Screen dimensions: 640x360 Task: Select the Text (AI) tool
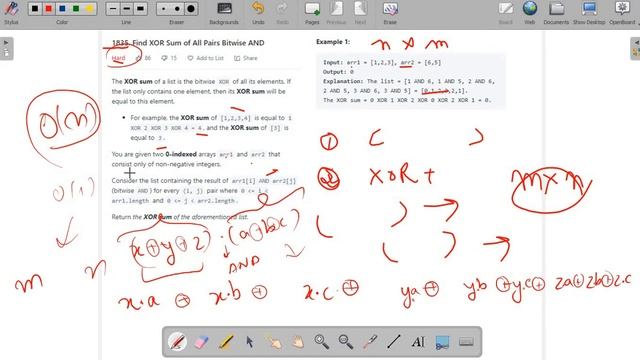point(418,342)
